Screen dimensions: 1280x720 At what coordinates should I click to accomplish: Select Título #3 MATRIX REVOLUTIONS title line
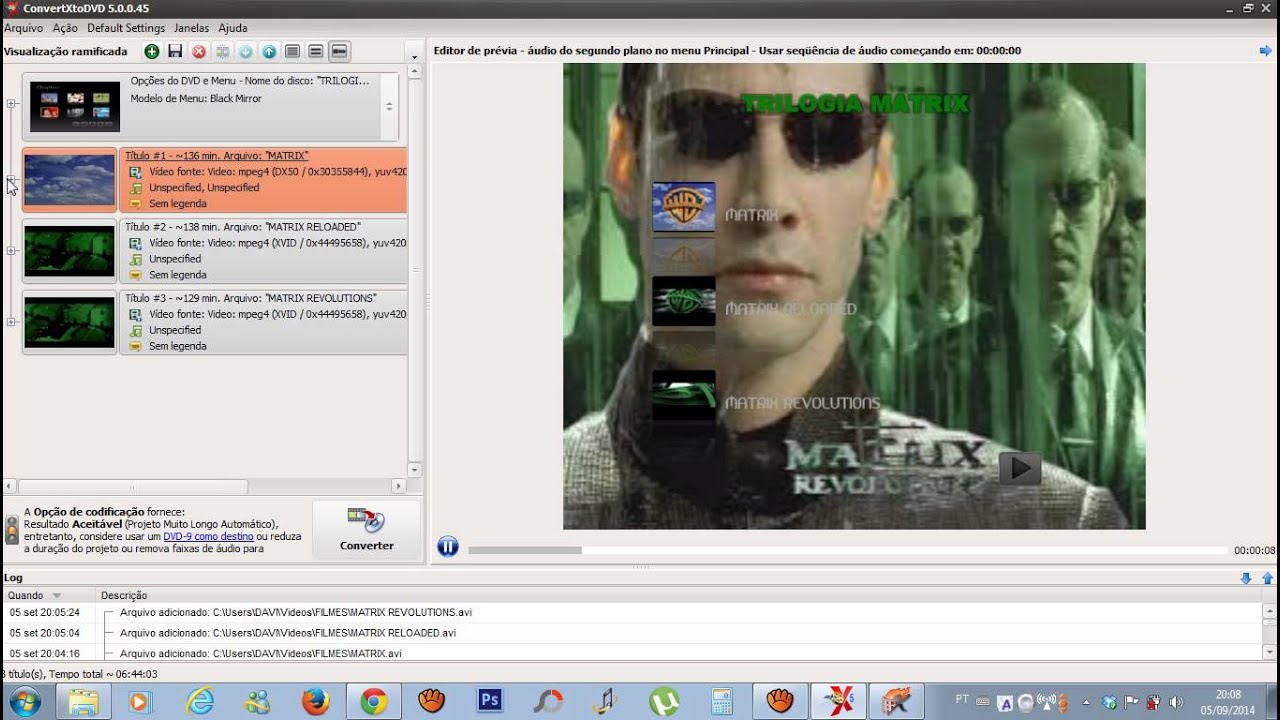pyautogui.click(x=251, y=298)
